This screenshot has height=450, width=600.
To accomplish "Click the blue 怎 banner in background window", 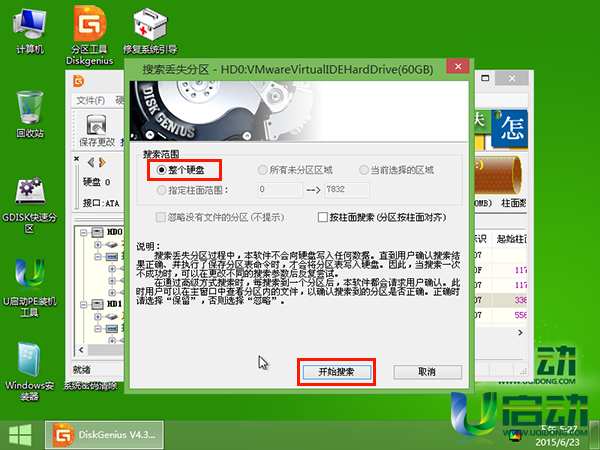I will click(x=510, y=129).
